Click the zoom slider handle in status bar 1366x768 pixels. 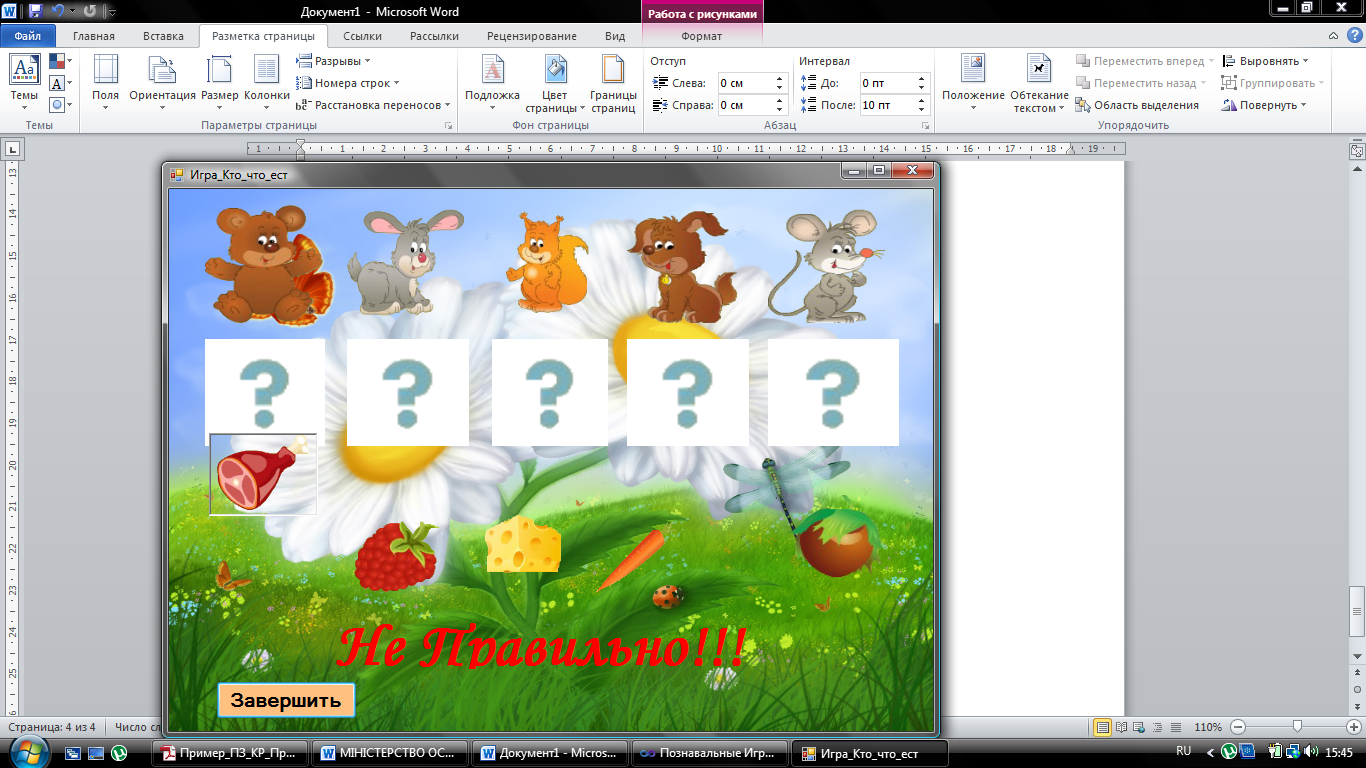point(1297,727)
